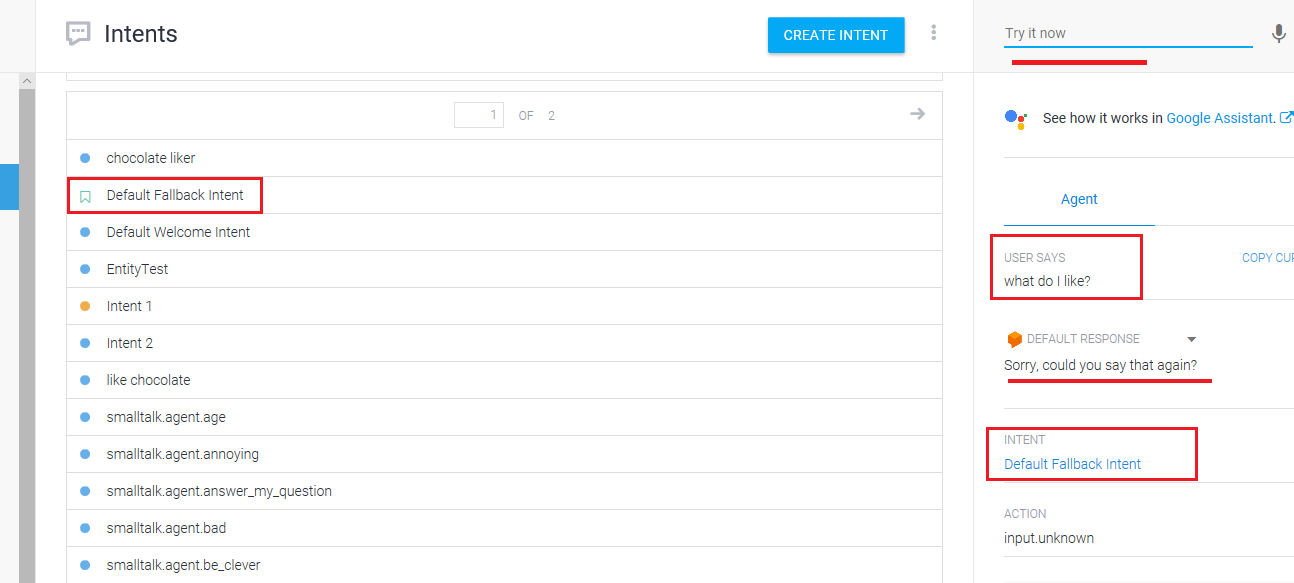Click the microphone icon next to Try it now
This screenshot has height=583, width=1294.
click(x=1278, y=34)
